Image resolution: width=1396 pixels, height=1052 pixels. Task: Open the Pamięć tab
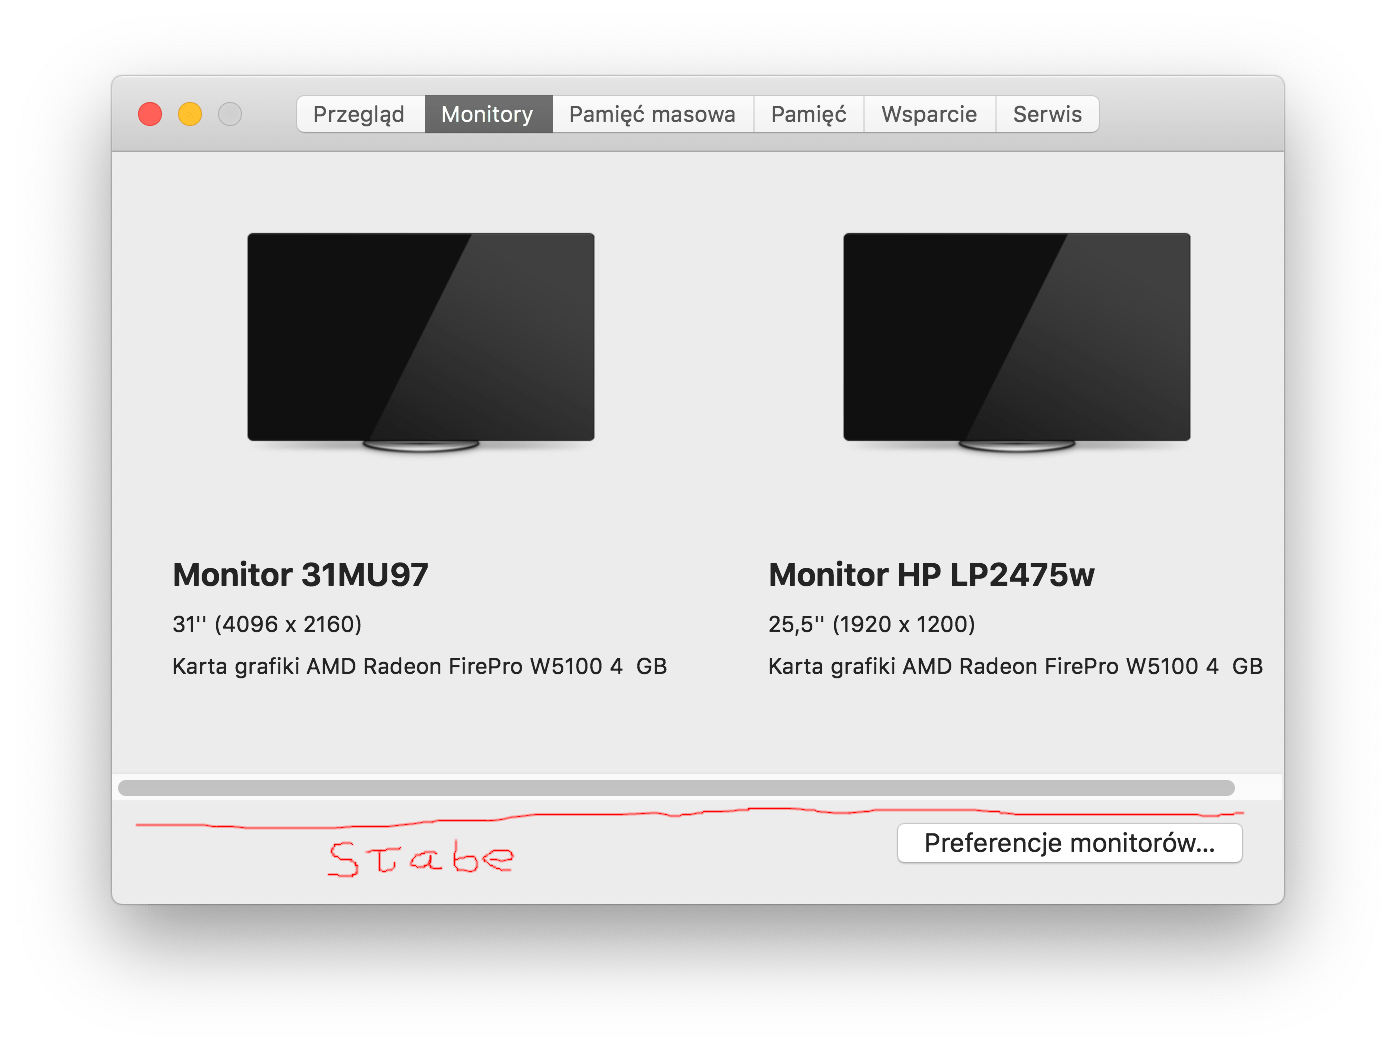[809, 114]
